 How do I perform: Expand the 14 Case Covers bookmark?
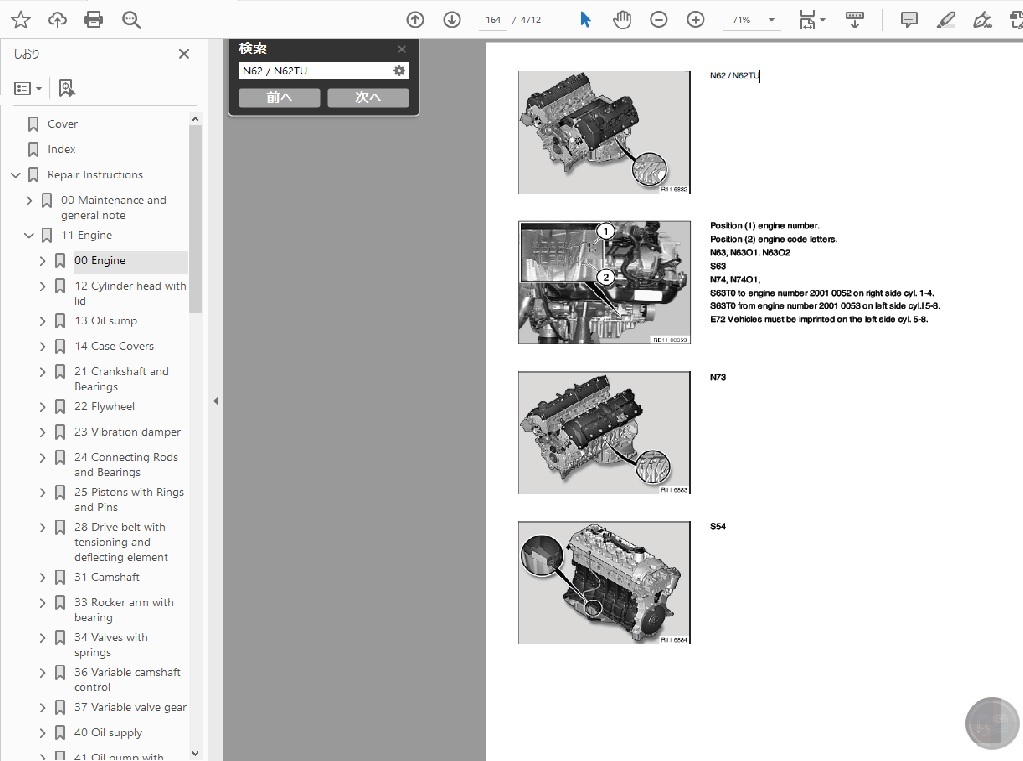click(42, 347)
